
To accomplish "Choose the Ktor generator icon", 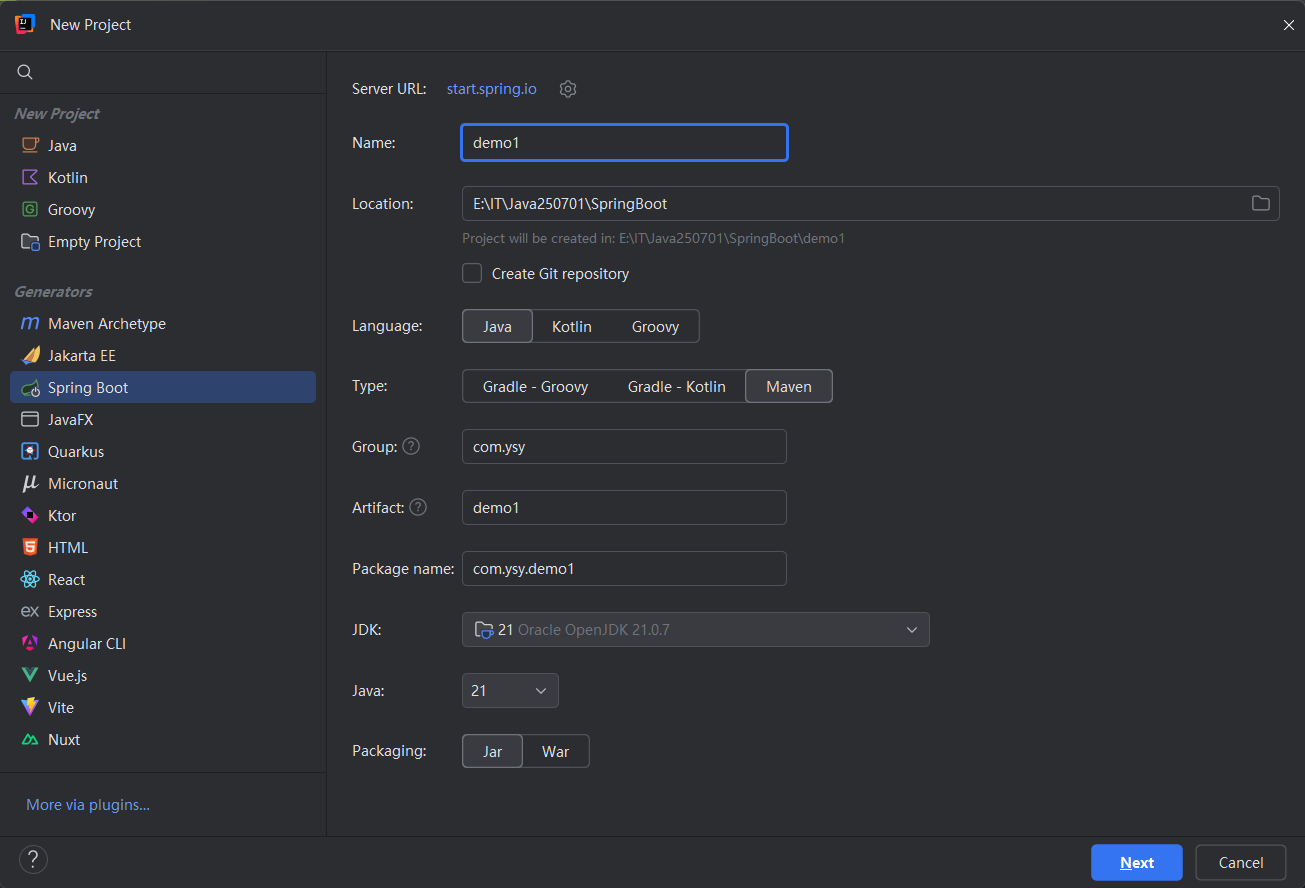I will coord(30,515).
